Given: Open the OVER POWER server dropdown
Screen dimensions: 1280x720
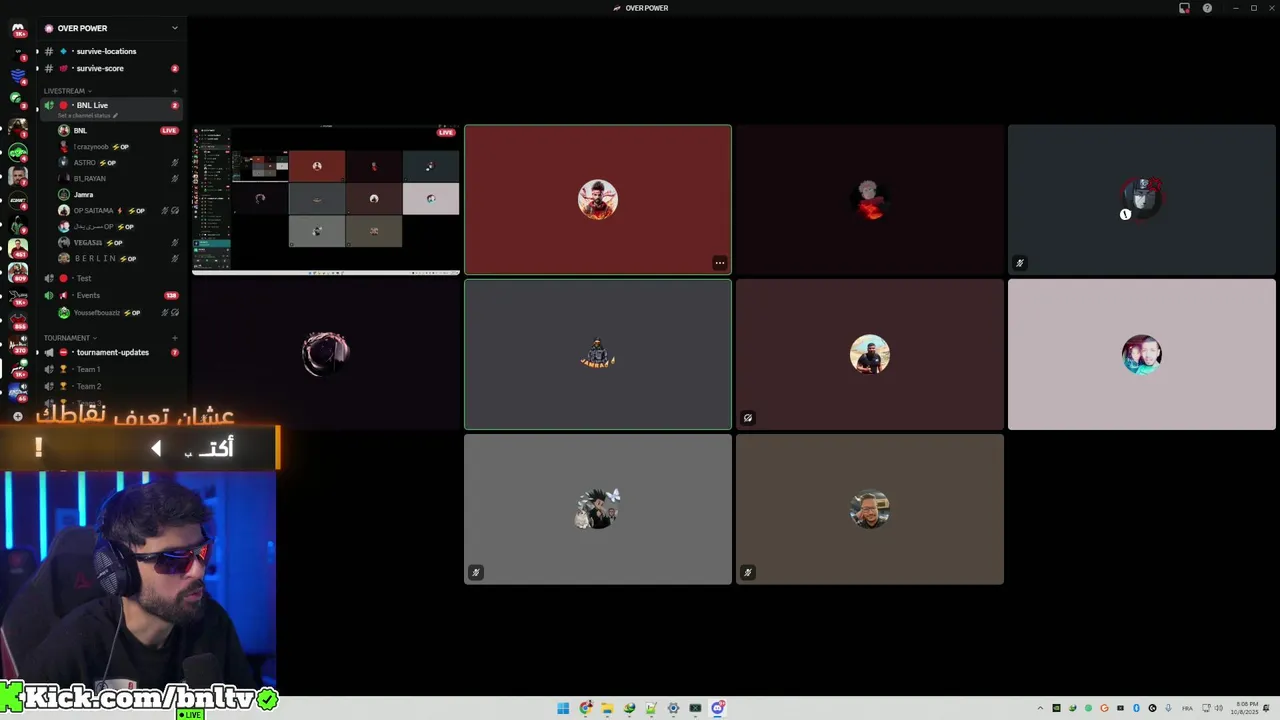Looking at the screenshot, I should tap(110, 28).
